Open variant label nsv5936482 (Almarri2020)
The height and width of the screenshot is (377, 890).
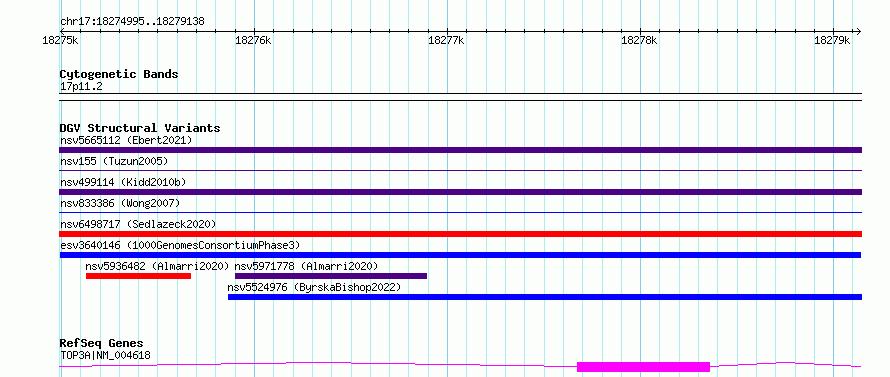[x=157, y=266]
